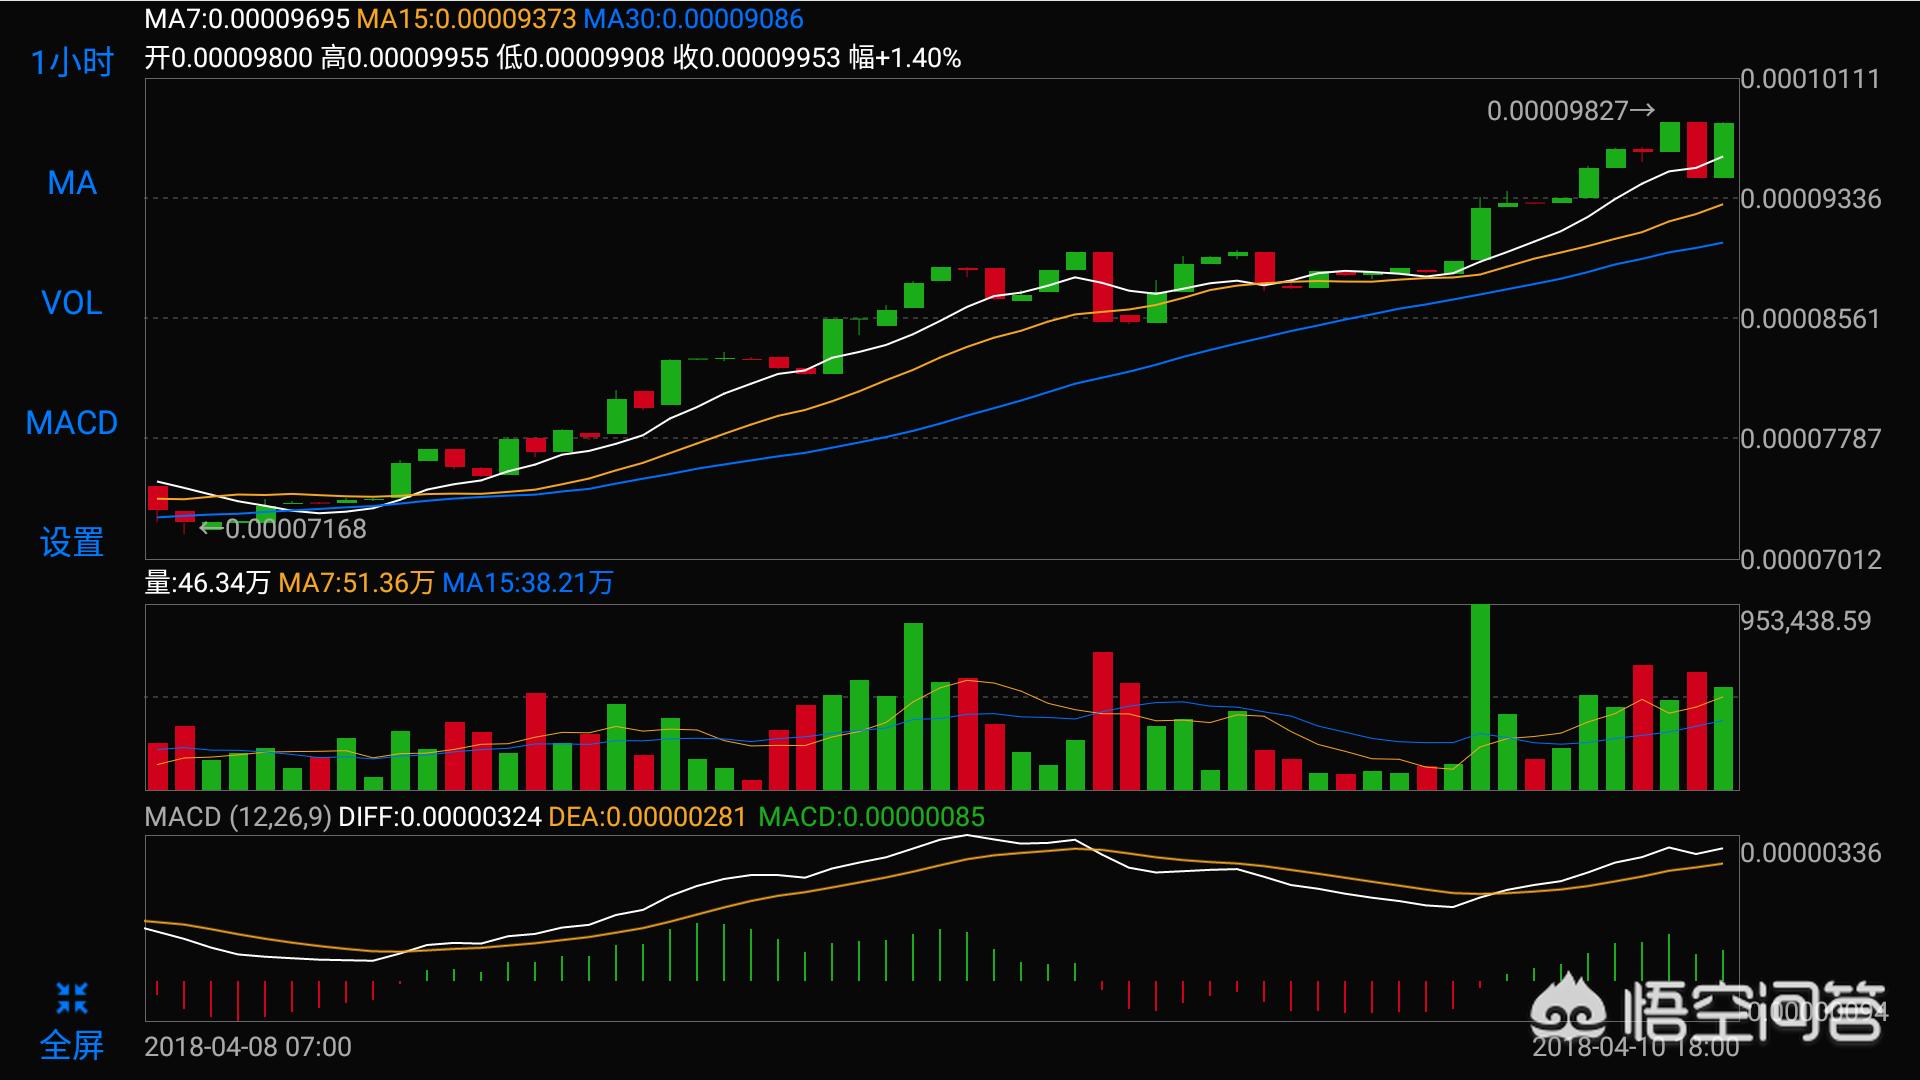
Task: Click the orange MA15 value label
Action: [466, 19]
